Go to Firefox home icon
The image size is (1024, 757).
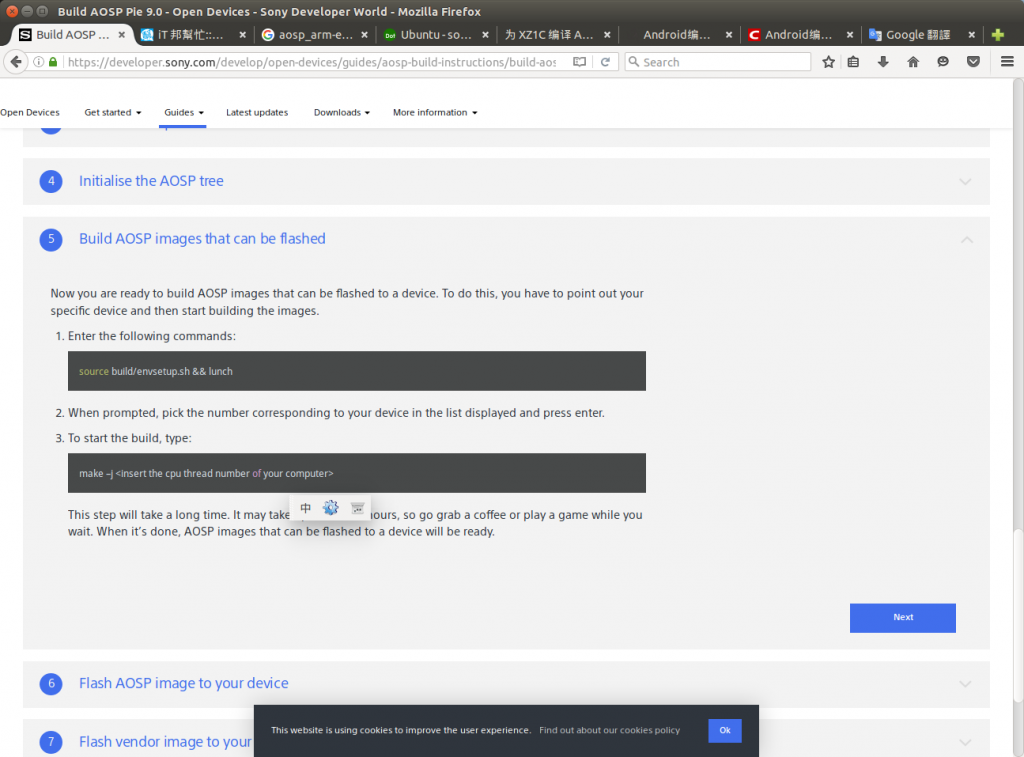coord(913,62)
